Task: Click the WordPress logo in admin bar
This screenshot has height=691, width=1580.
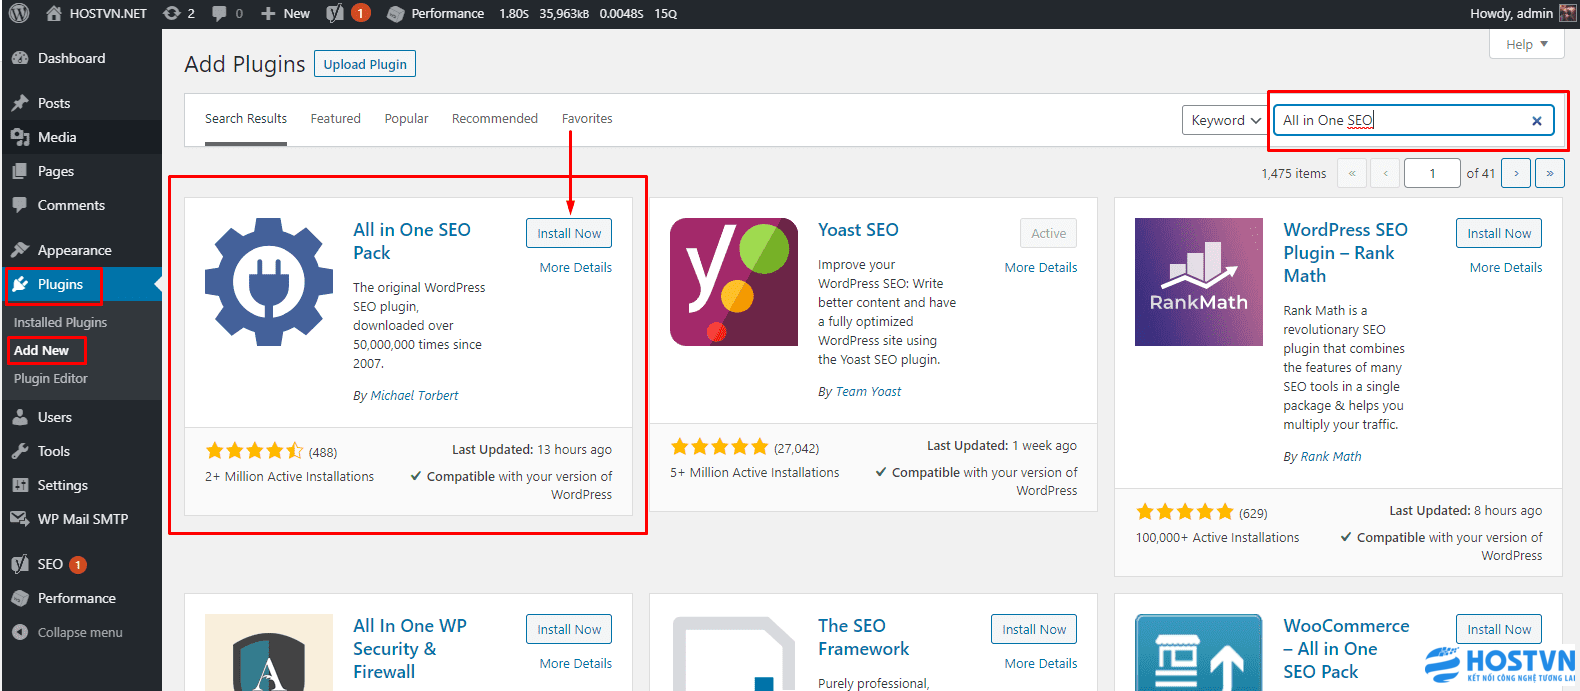Action: click(x=18, y=13)
